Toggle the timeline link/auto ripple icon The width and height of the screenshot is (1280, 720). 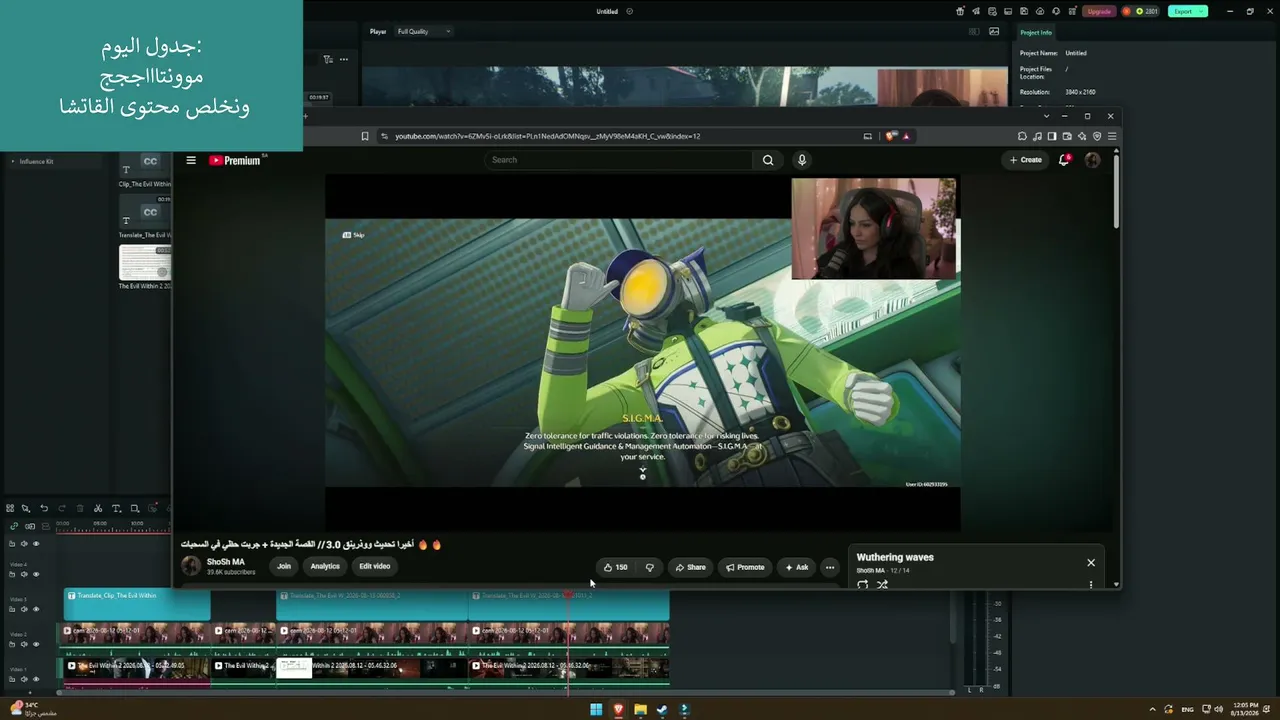coord(14,526)
